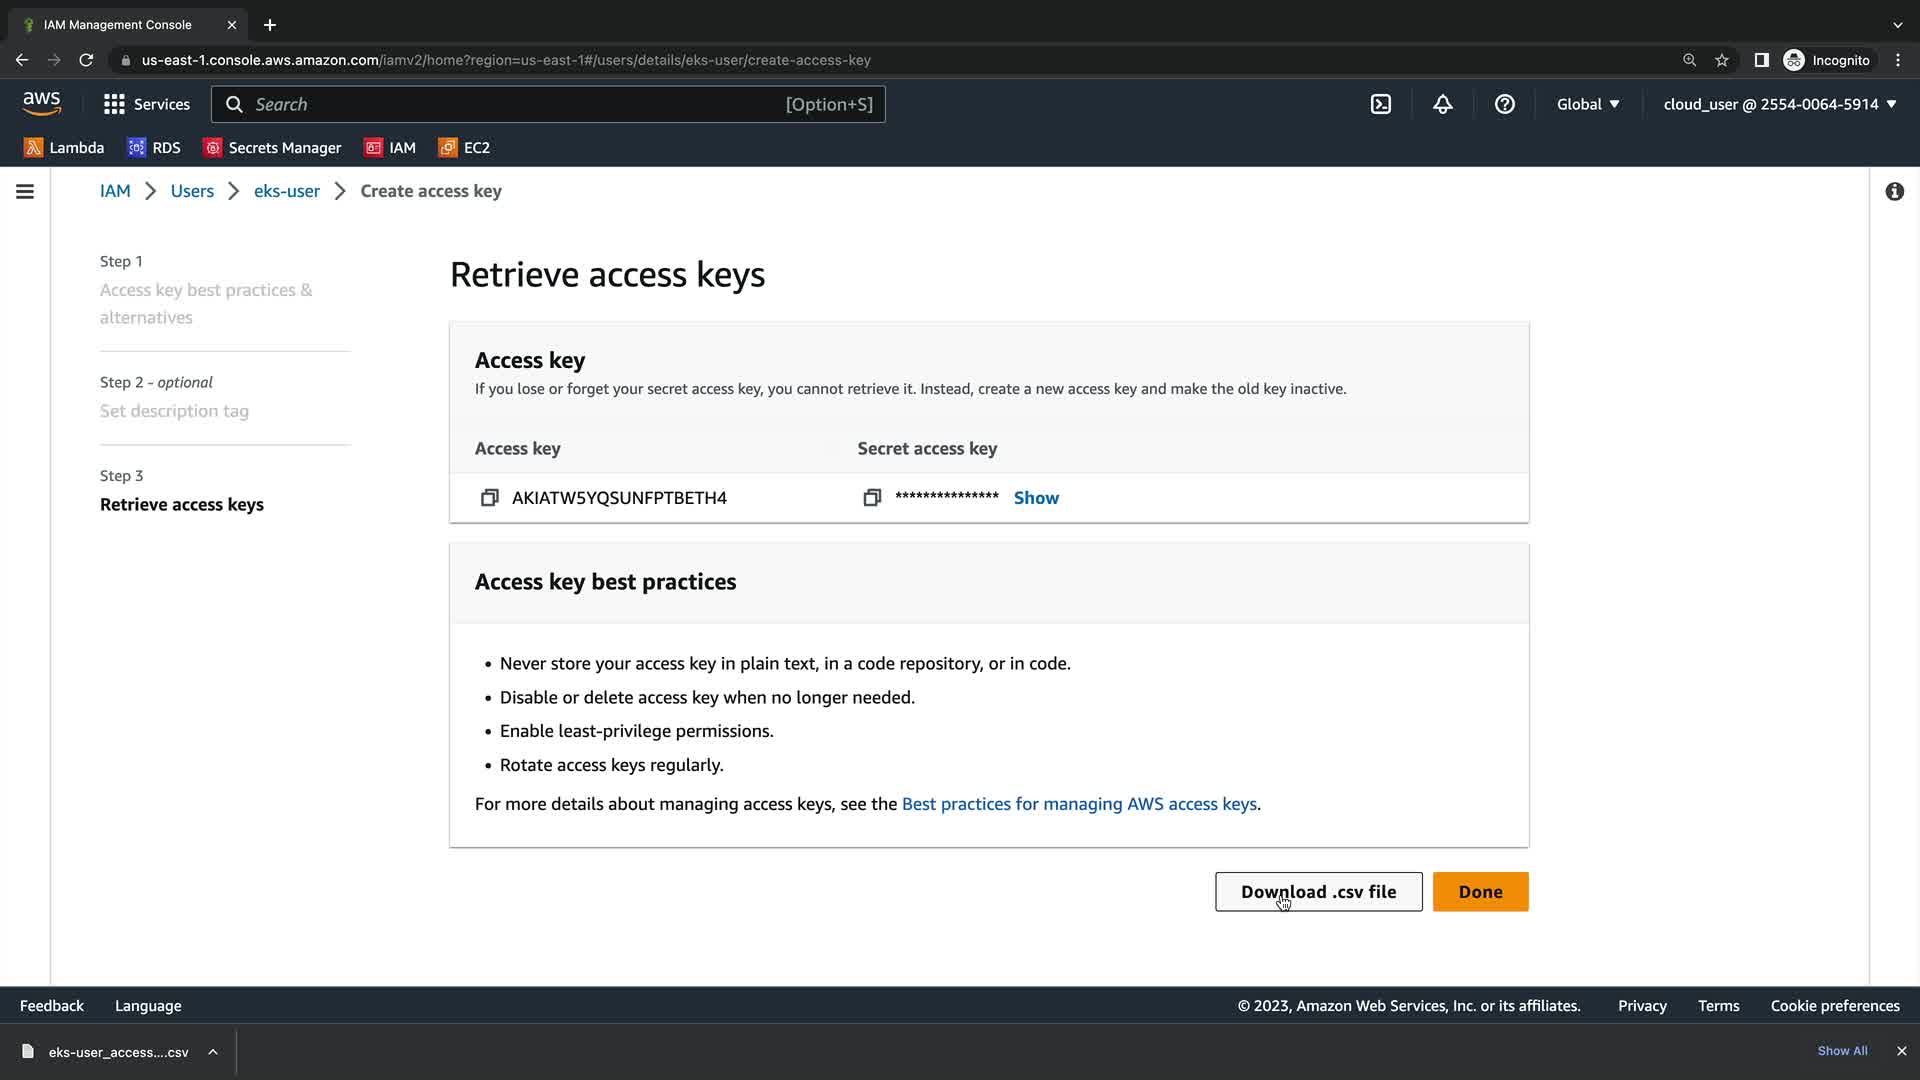The width and height of the screenshot is (1920, 1080).
Task: Go to eks-user breadcrumb link
Action: coord(287,191)
